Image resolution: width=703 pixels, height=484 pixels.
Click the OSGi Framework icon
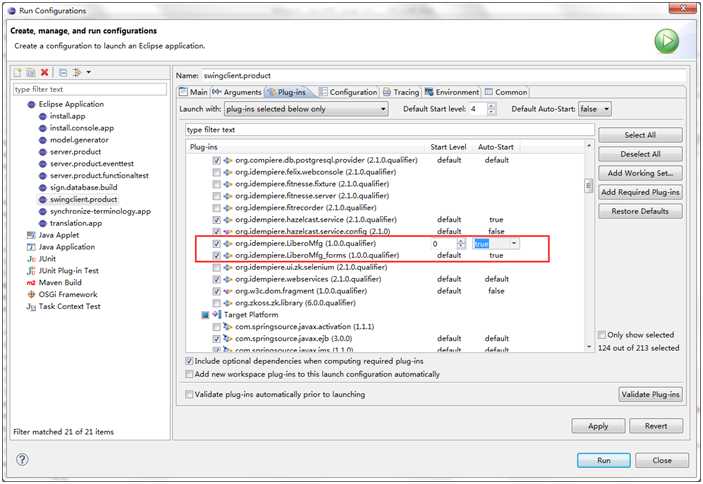coord(31,294)
